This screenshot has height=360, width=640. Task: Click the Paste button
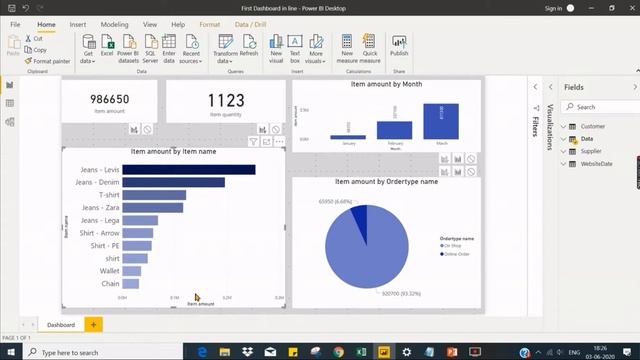13,45
